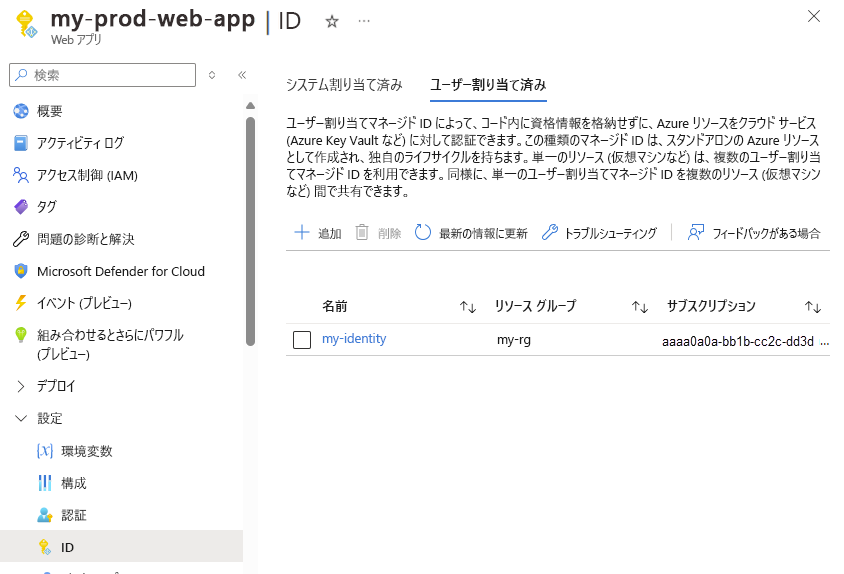Collapse the sidebar with double chevron

tap(242, 75)
